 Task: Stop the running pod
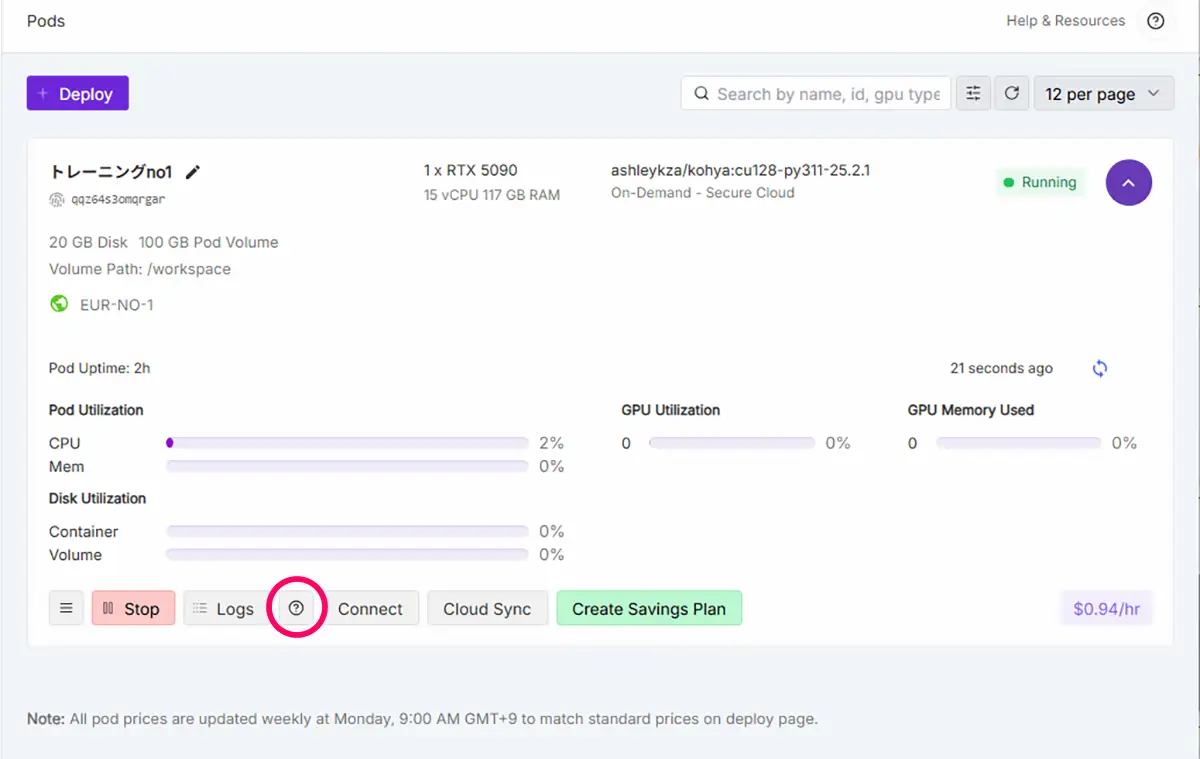[x=133, y=608]
